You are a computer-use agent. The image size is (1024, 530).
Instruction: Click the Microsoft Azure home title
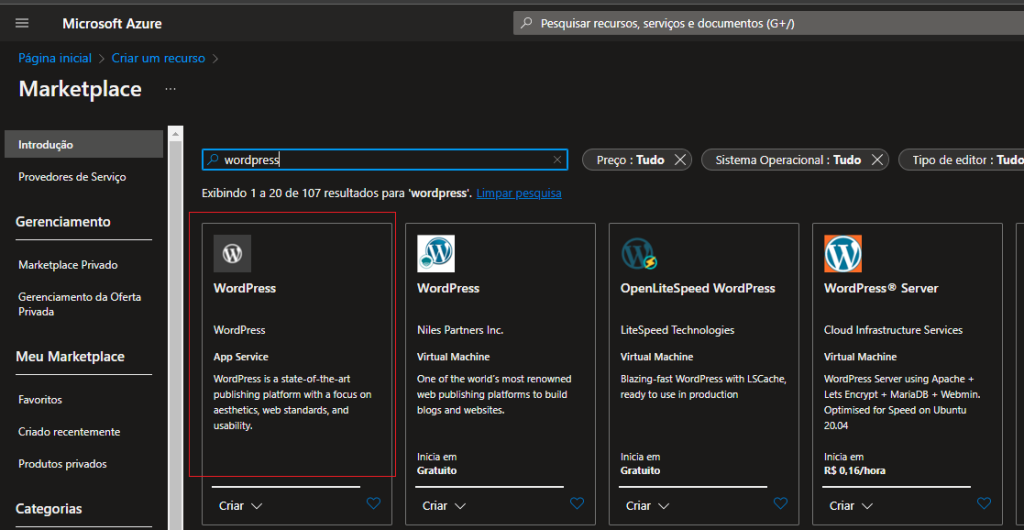coord(112,24)
